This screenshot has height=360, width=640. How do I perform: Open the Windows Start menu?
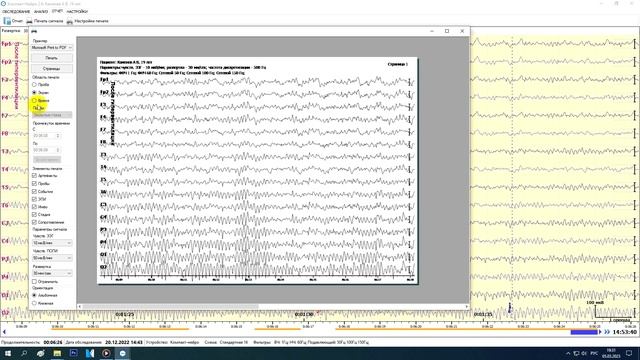(7, 353)
